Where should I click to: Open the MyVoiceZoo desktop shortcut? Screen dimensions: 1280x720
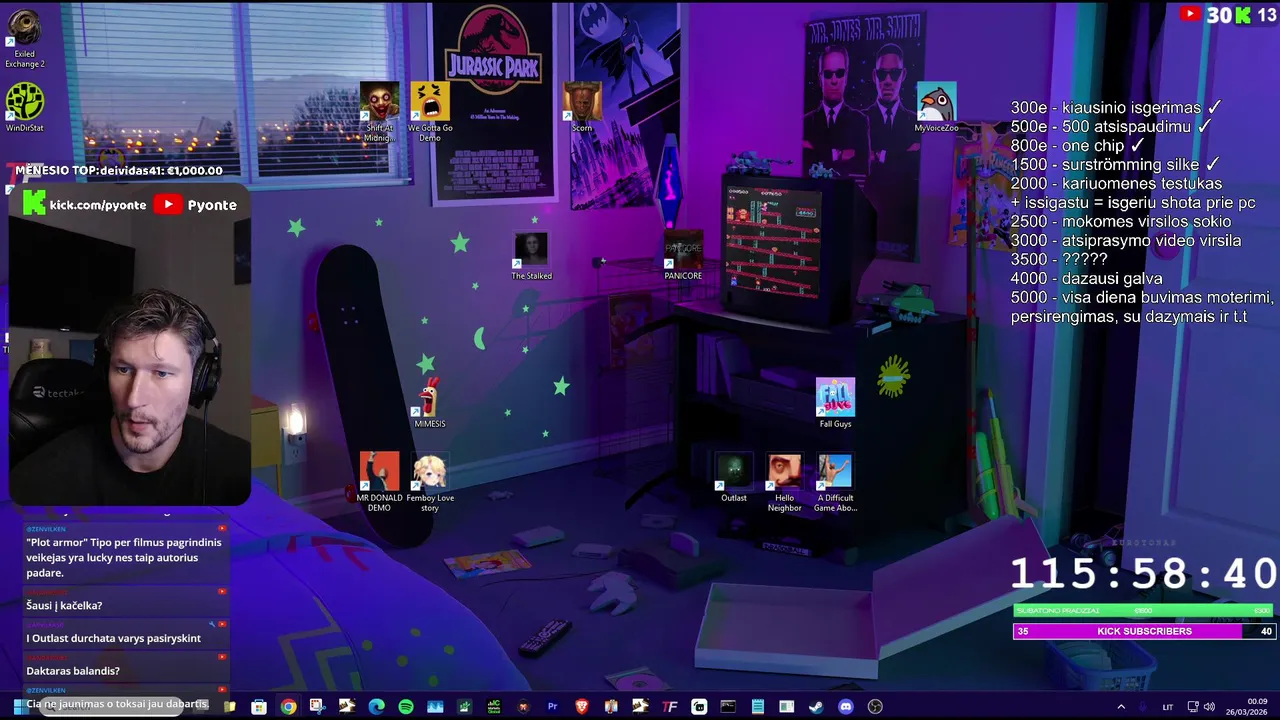pyautogui.click(x=936, y=107)
